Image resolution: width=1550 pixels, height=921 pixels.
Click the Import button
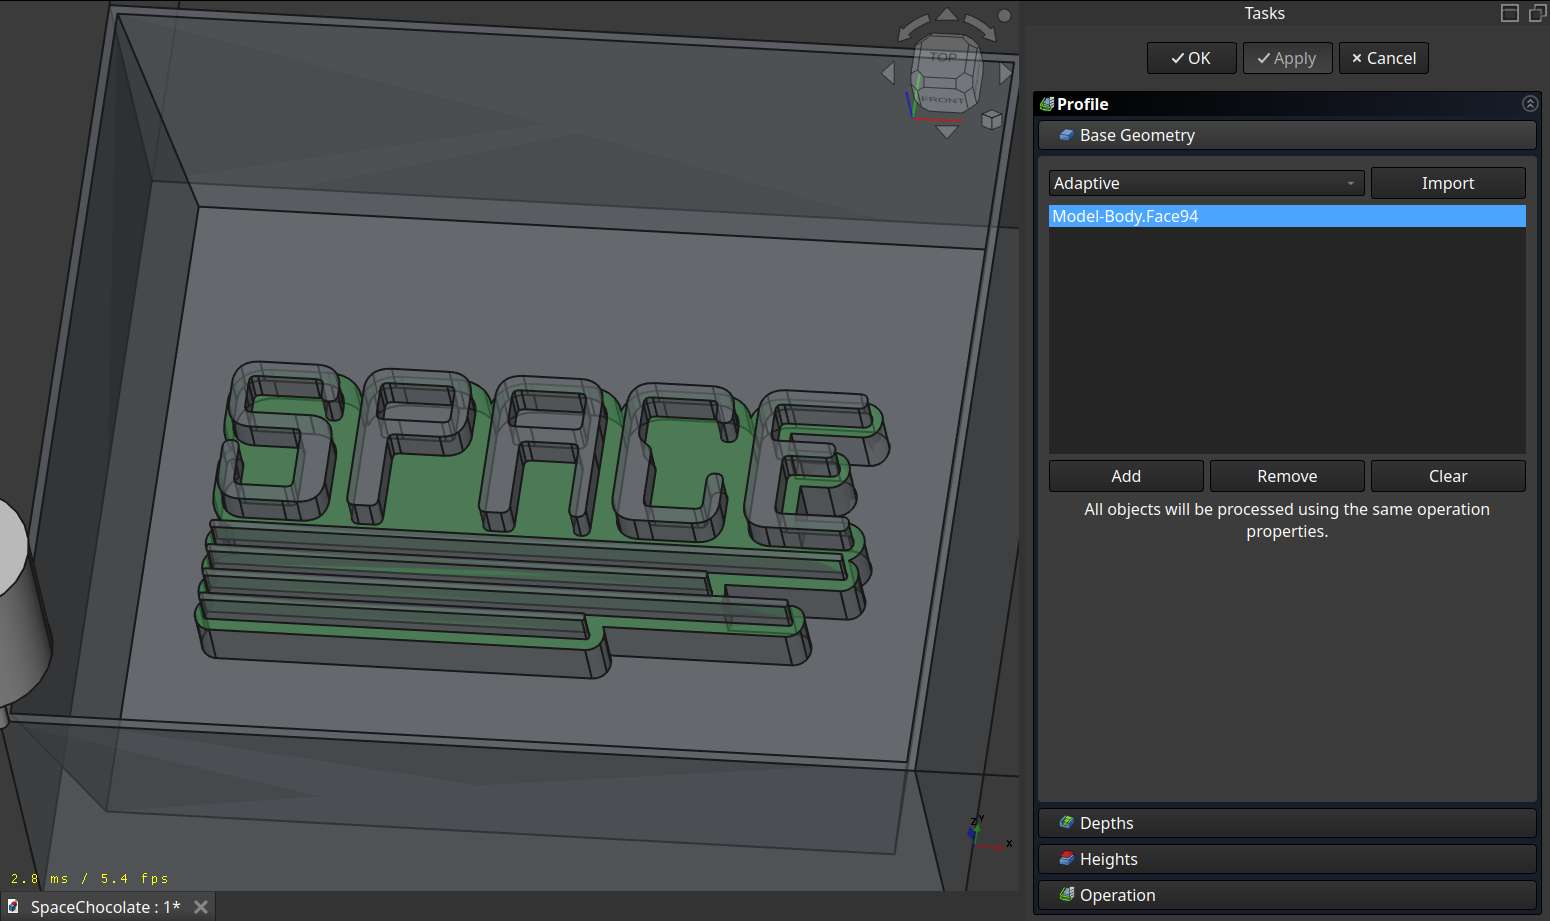coord(1448,183)
